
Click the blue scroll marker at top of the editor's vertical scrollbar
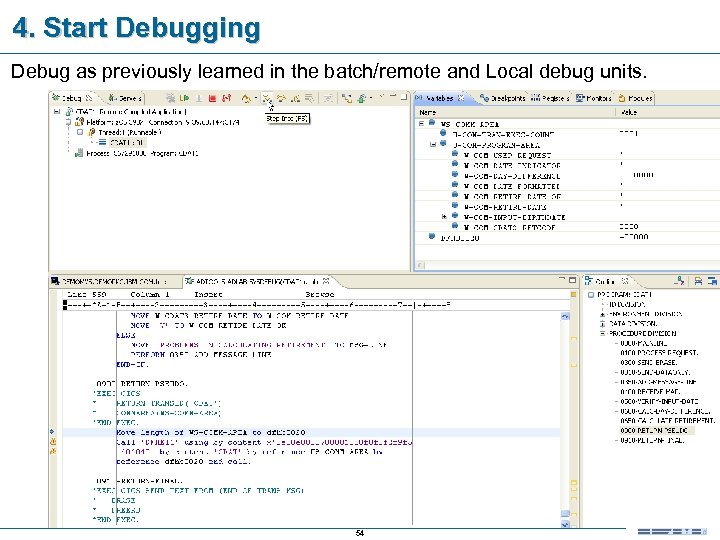point(565,316)
